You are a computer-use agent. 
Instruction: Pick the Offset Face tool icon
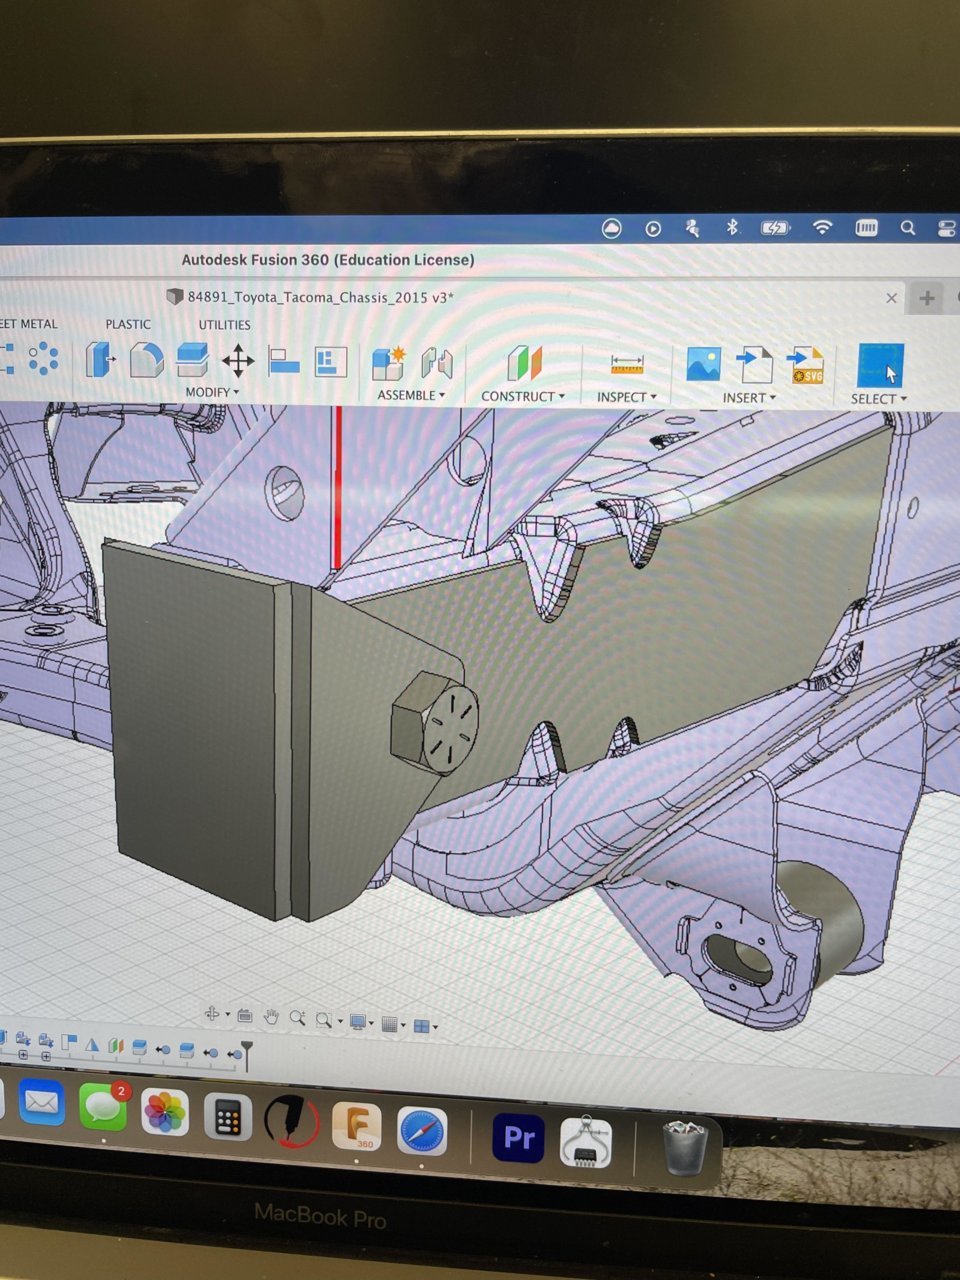click(x=191, y=360)
